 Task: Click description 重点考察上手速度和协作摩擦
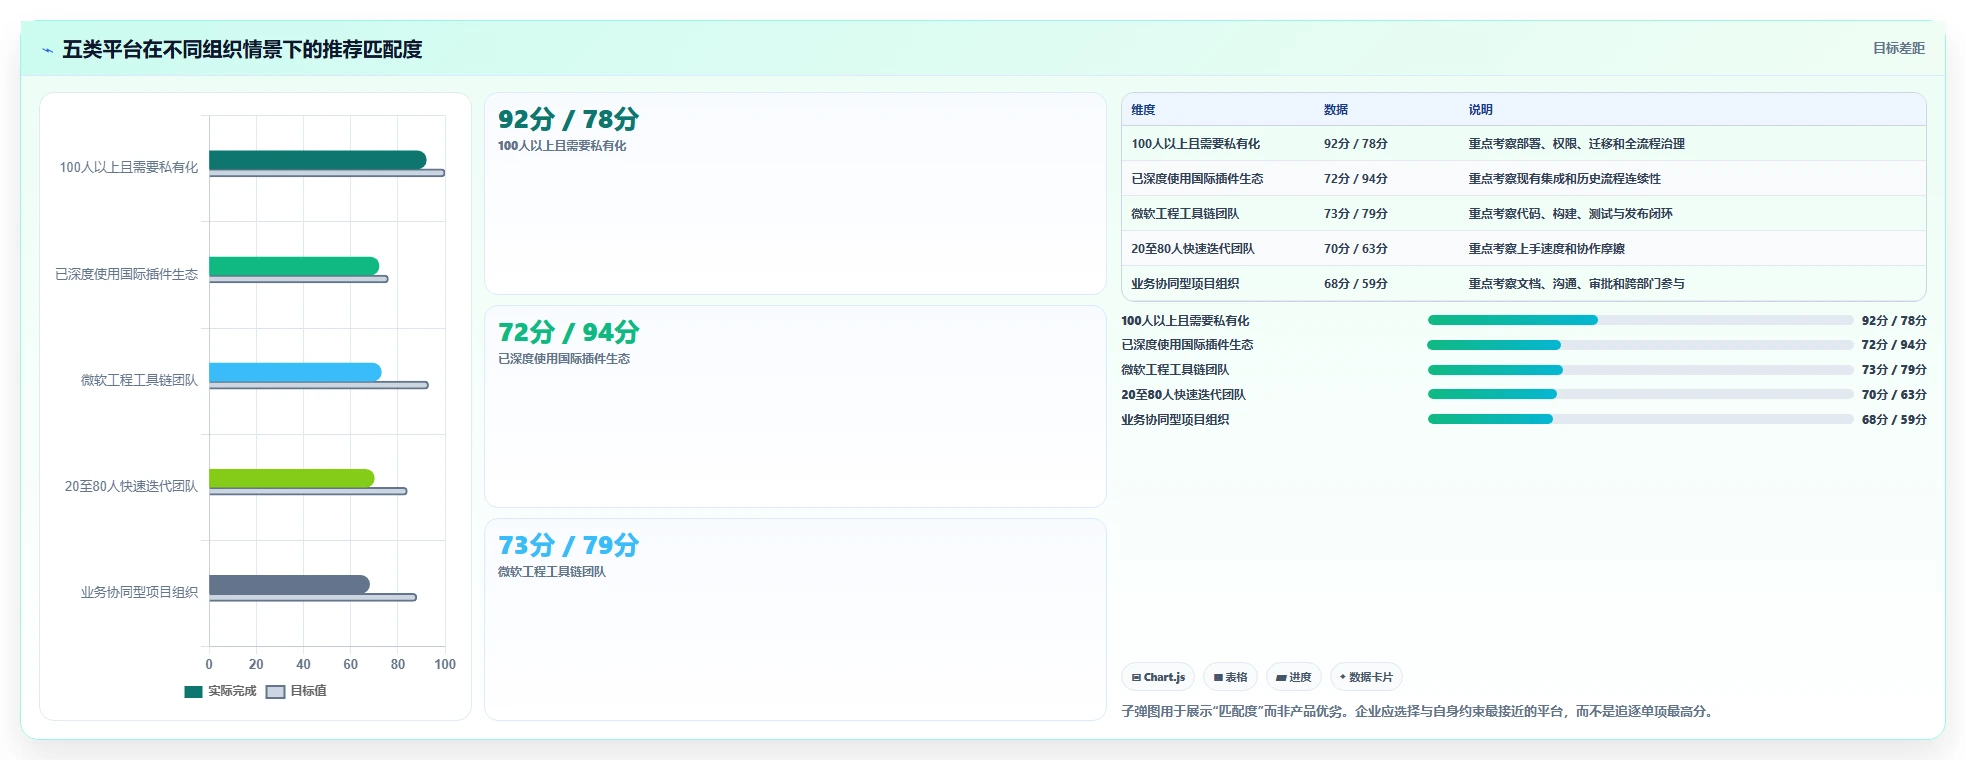tap(1546, 249)
